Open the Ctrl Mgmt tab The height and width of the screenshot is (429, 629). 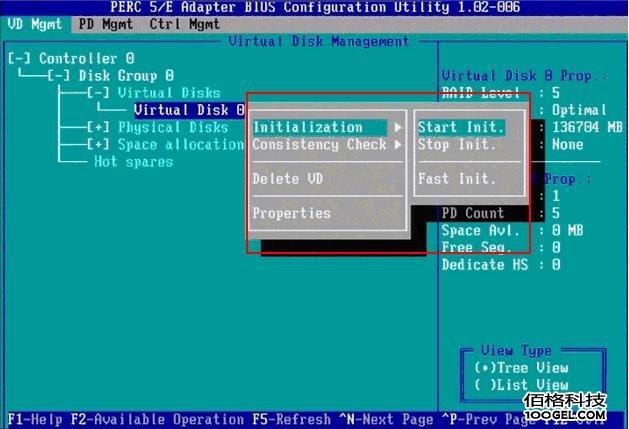185,25
